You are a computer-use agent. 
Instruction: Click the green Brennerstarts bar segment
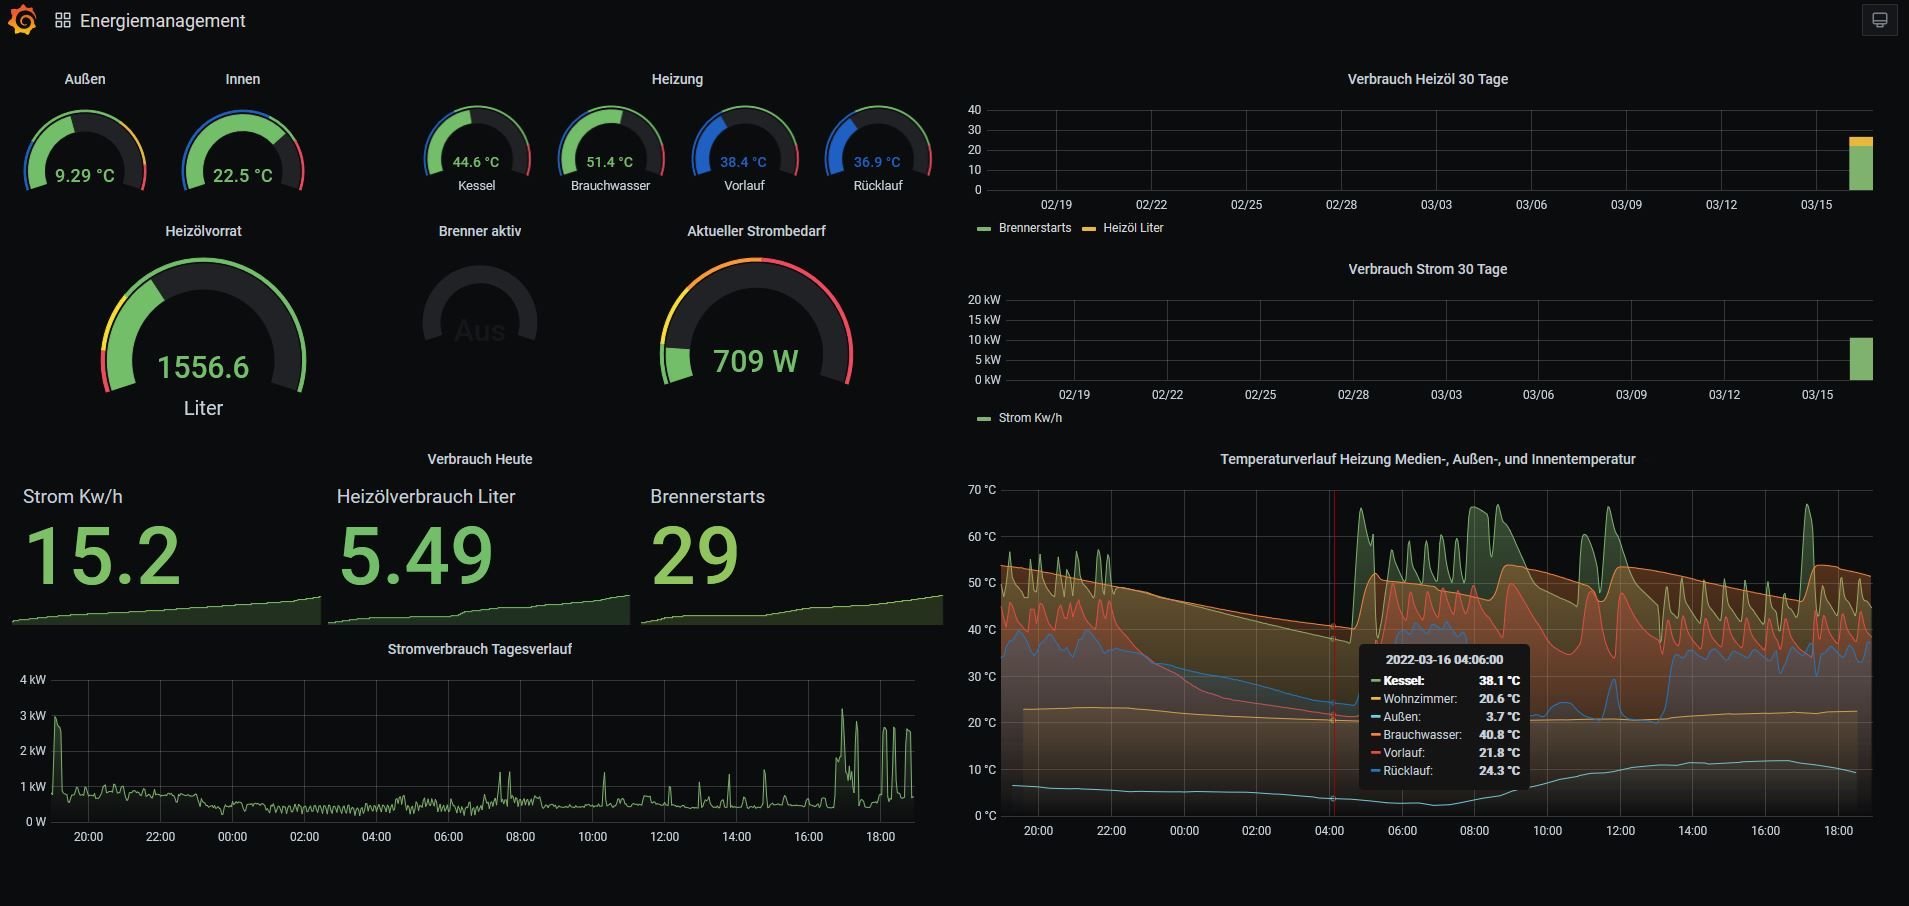click(x=1860, y=168)
